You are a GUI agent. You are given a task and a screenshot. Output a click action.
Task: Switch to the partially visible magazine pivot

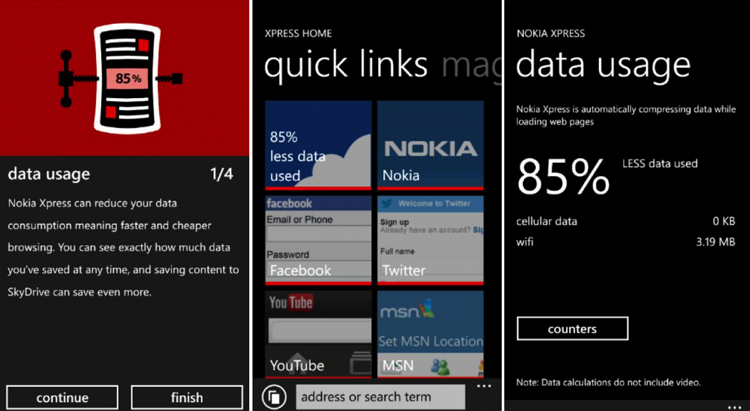(465, 66)
